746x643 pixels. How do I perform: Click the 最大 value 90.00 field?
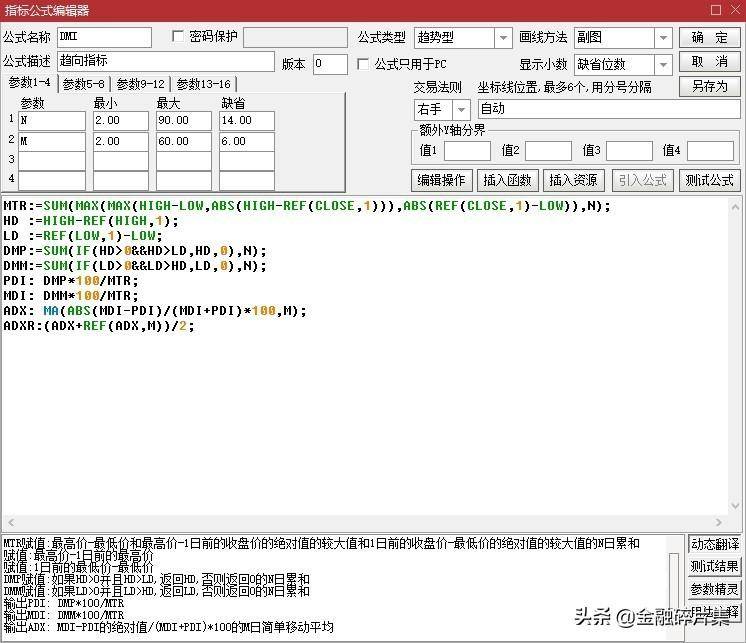[184, 121]
